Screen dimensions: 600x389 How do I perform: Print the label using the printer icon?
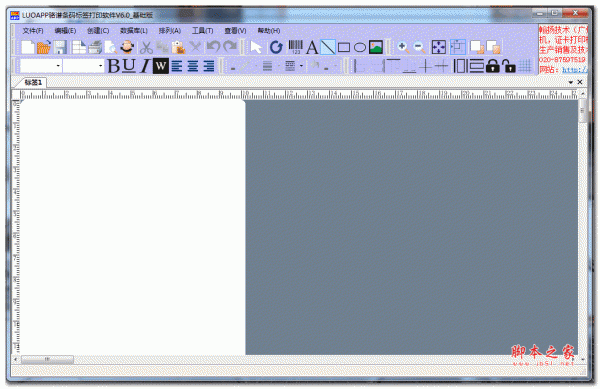click(x=95, y=47)
